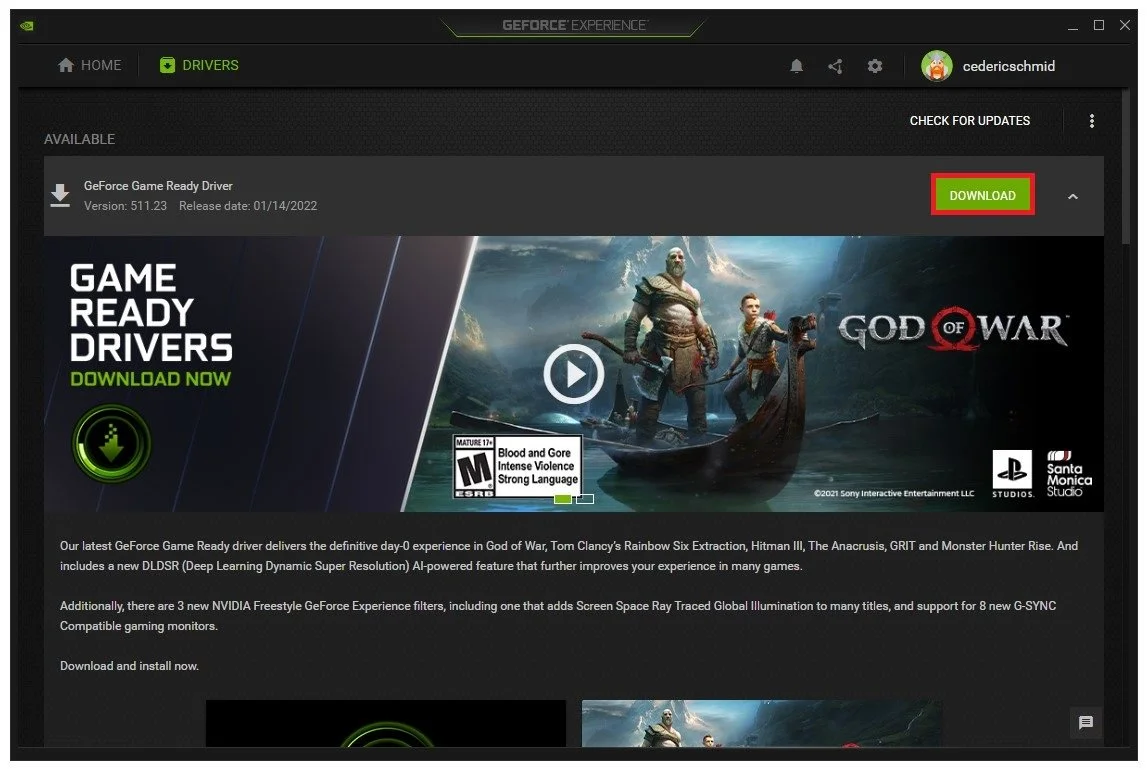
Task: Click the vertical scrollbar thumb
Action: point(1125,167)
